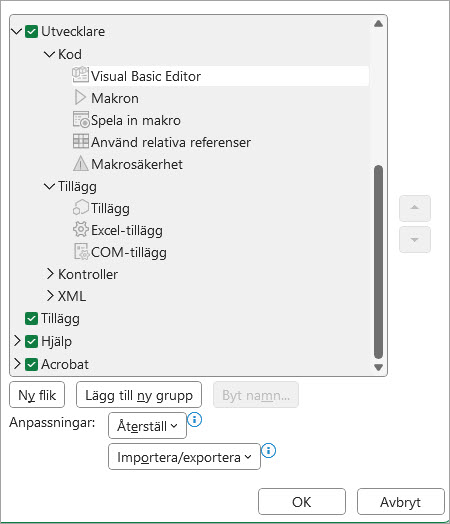Uncheck the Utvecklare tab checkbox

[x=31, y=32]
